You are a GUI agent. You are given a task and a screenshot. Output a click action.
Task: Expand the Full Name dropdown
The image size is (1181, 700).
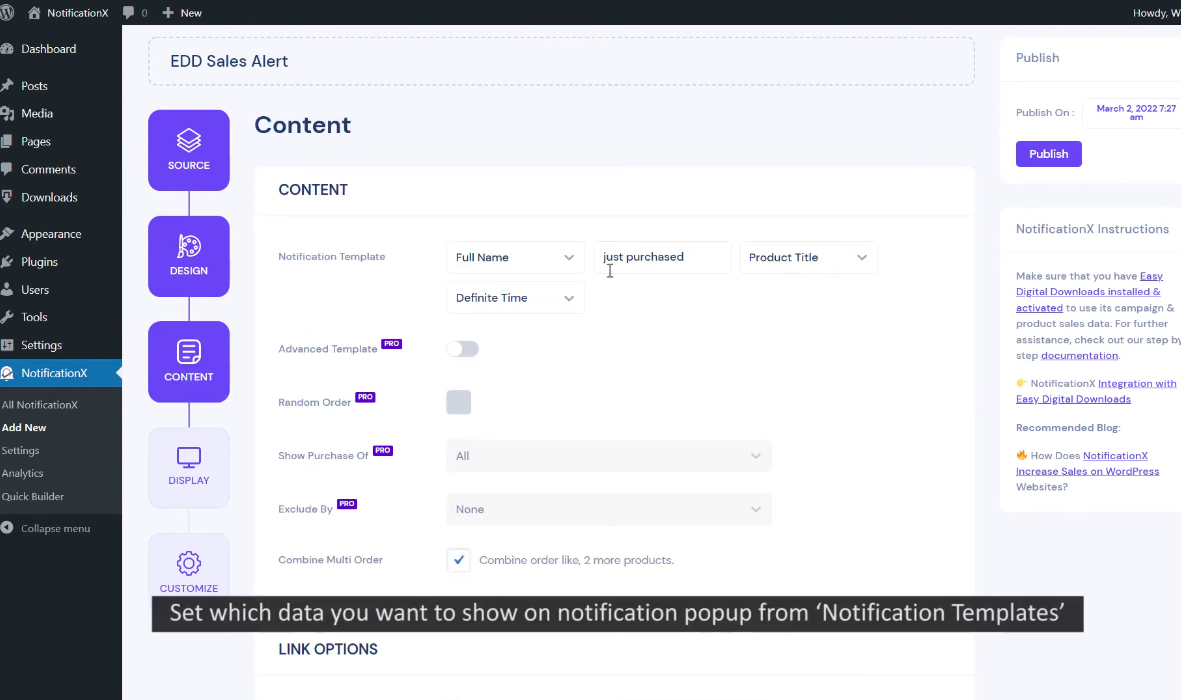pos(514,257)
